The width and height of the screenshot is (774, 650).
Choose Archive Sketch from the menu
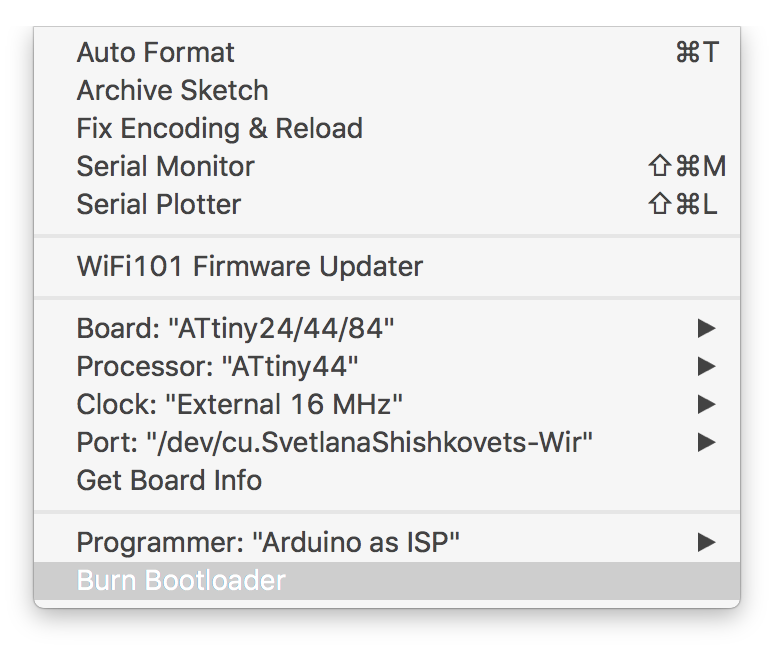tap(387, 90)
